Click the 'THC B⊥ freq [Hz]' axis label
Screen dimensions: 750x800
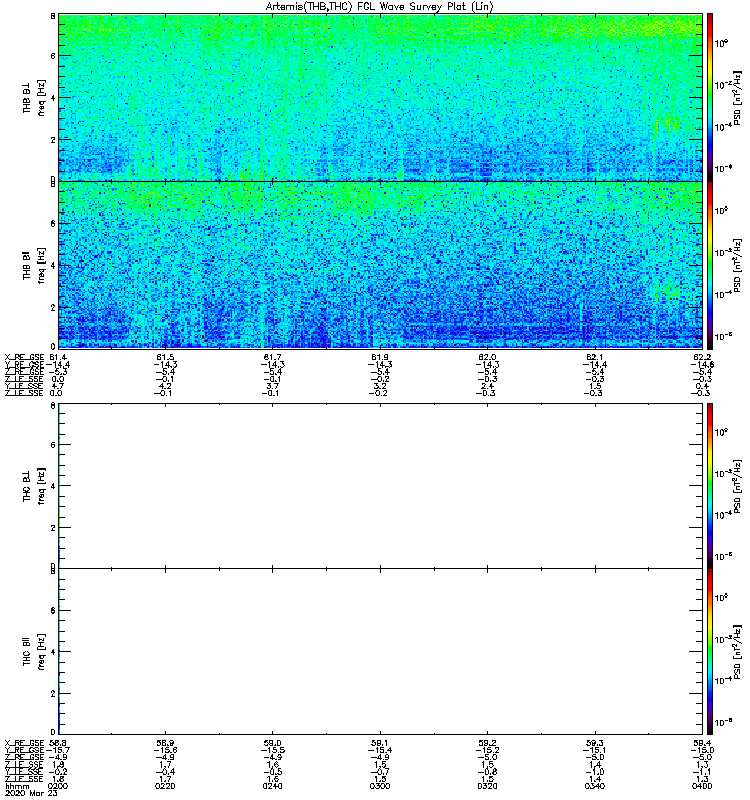point(34,486)
